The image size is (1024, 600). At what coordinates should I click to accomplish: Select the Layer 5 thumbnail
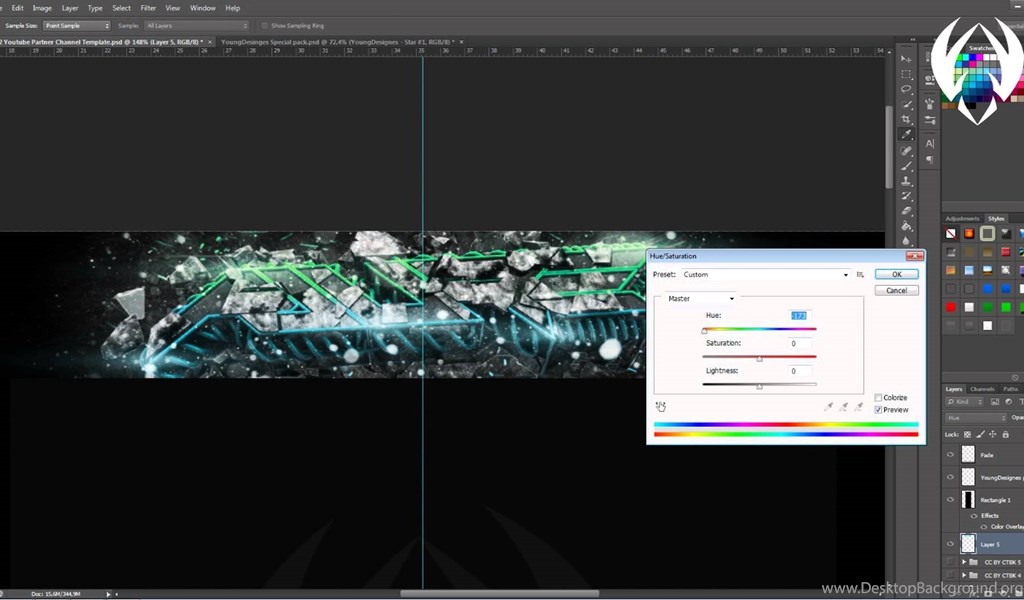pos(968,543)
